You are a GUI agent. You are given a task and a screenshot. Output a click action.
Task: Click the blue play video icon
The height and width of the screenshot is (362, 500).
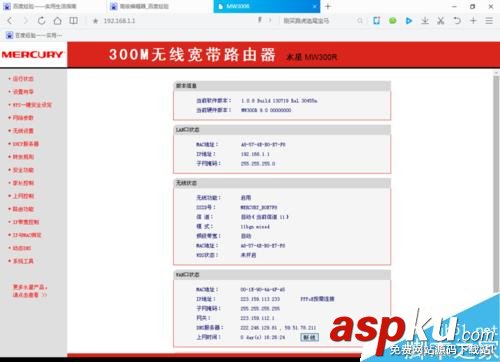pos(409,21)
